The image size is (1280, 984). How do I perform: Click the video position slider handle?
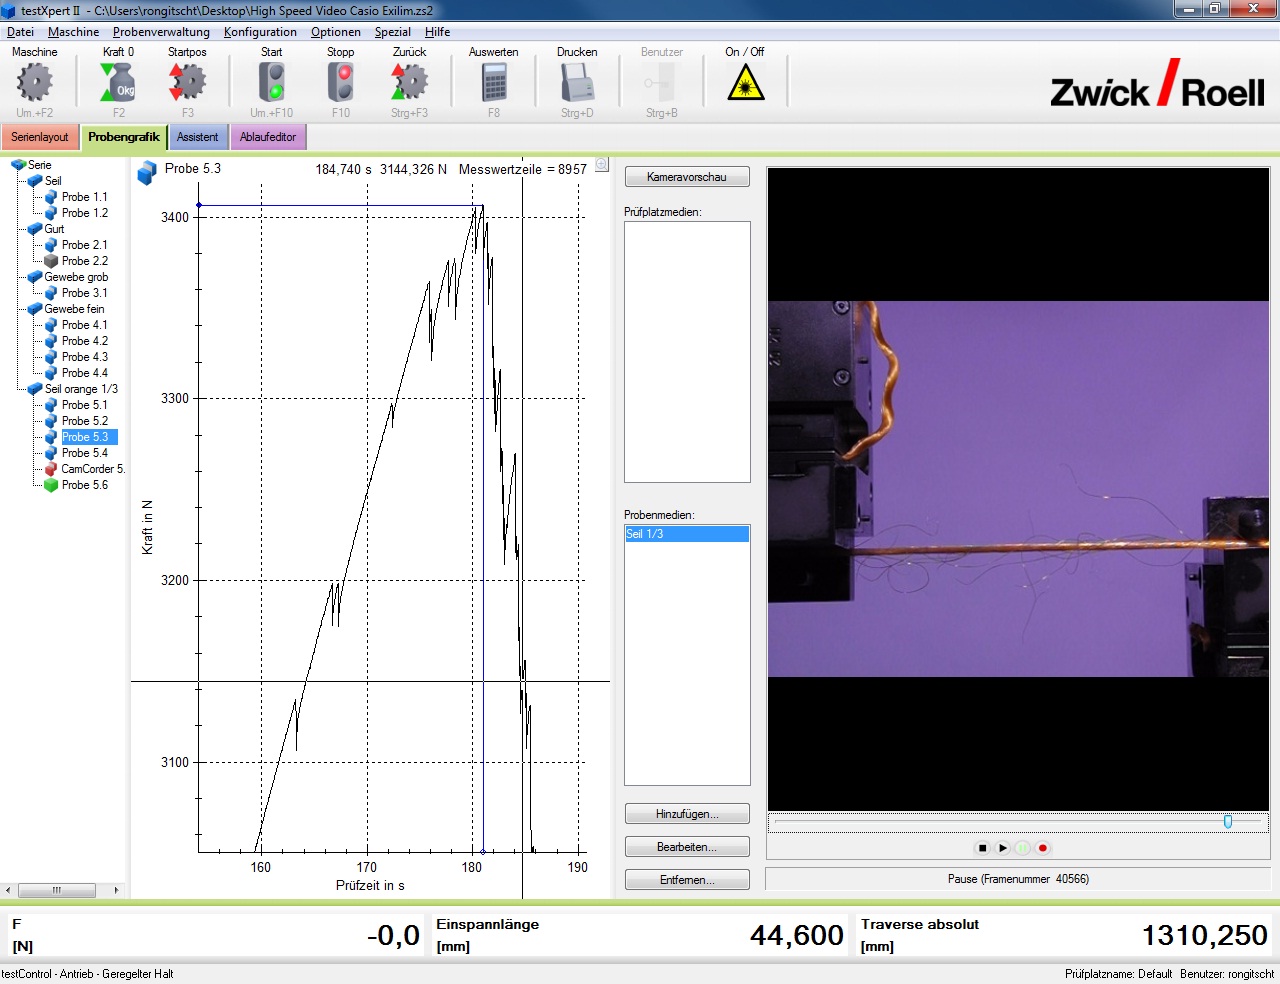tap(1228, 821)
